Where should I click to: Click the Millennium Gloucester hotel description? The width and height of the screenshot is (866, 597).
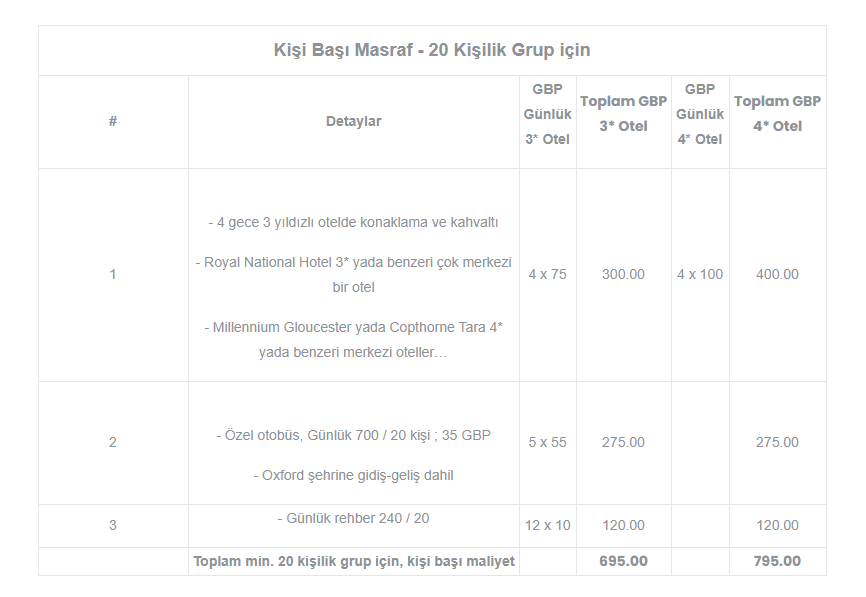pyautogui.click(x=353, y=340)
